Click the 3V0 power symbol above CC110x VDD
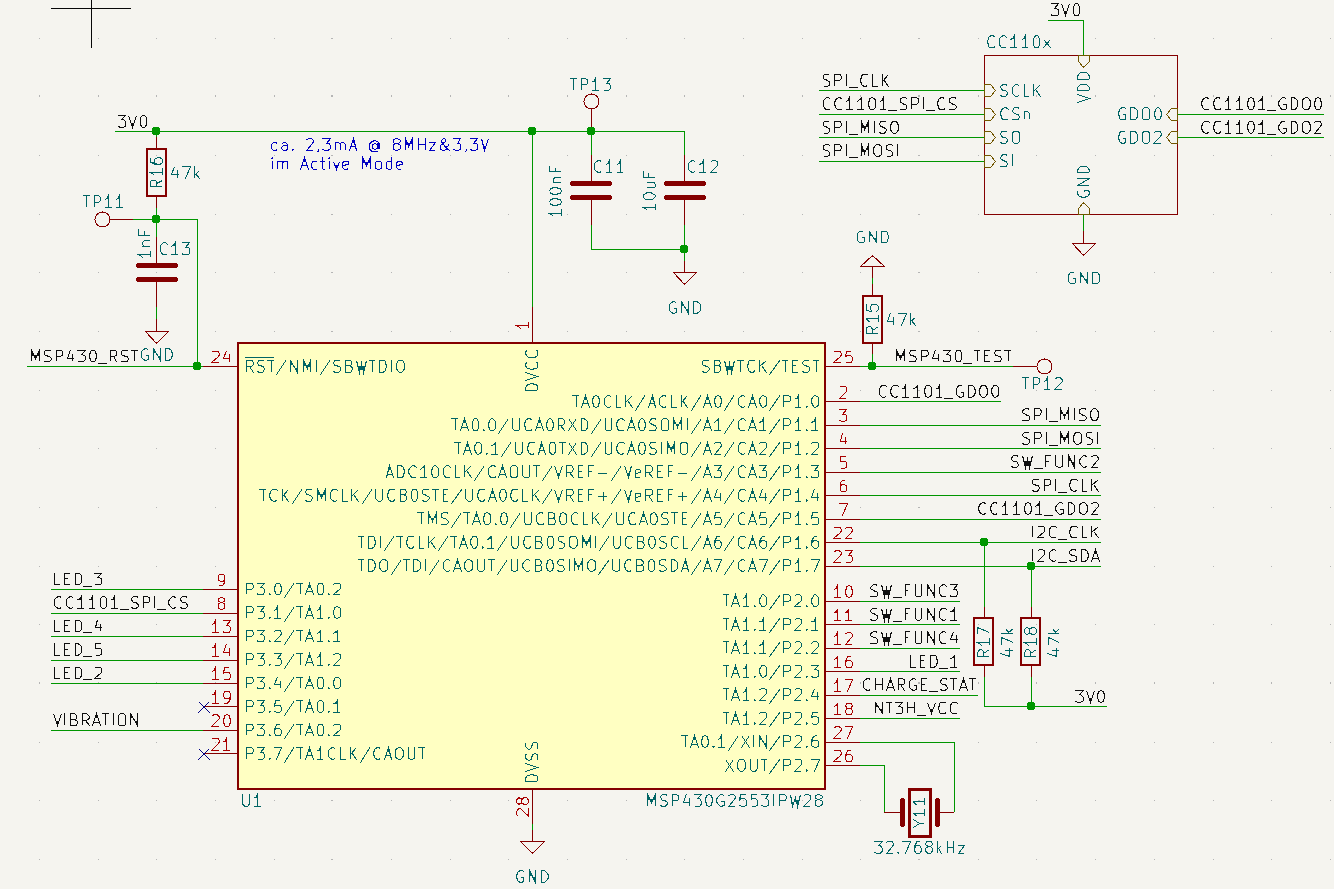 point(1068,10)
